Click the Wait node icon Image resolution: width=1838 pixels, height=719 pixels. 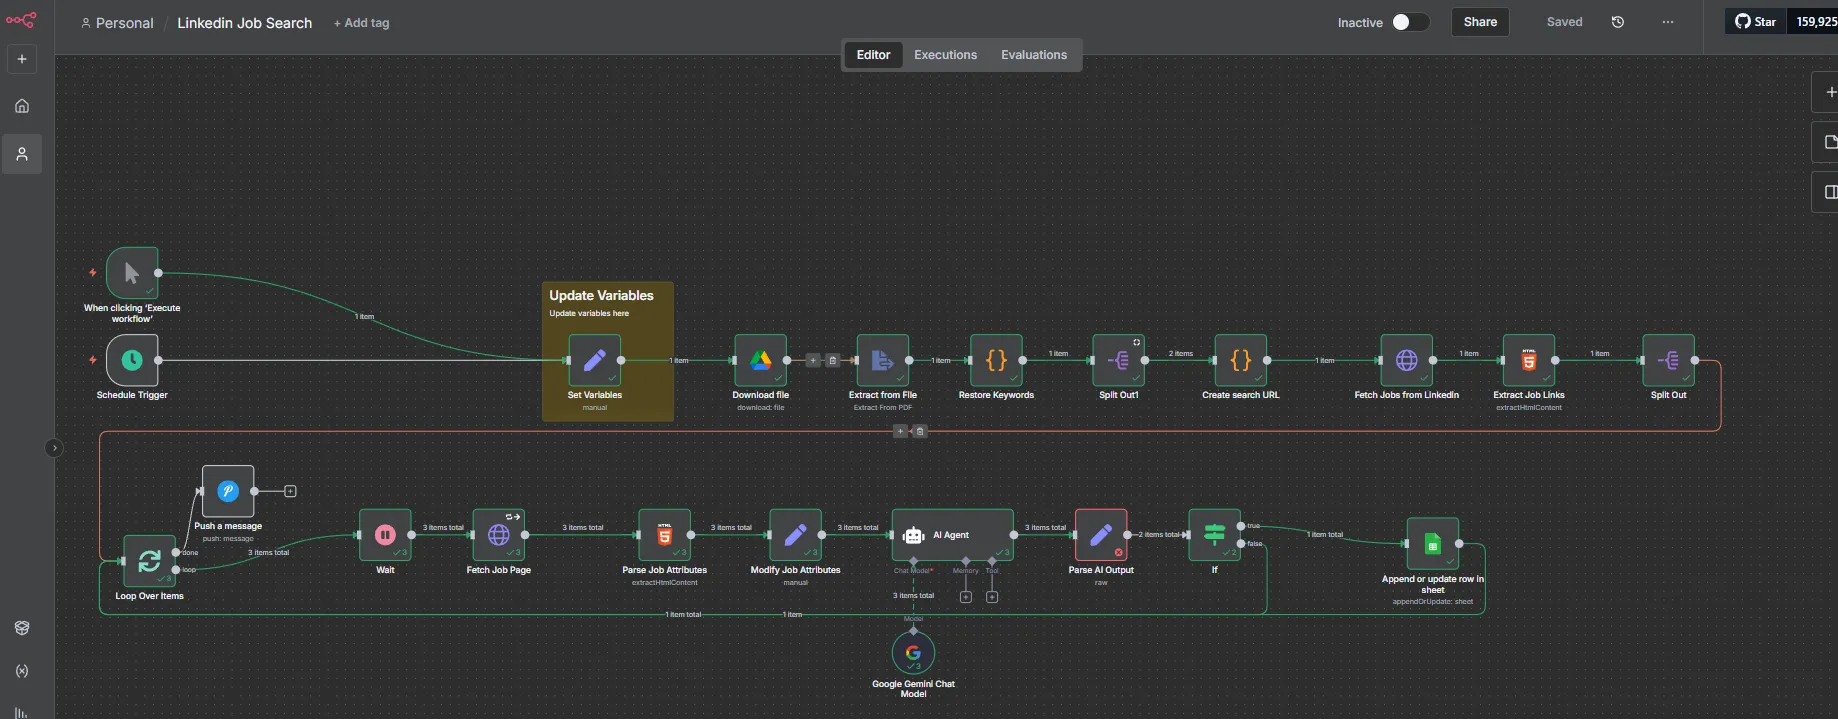pos(385,535)
